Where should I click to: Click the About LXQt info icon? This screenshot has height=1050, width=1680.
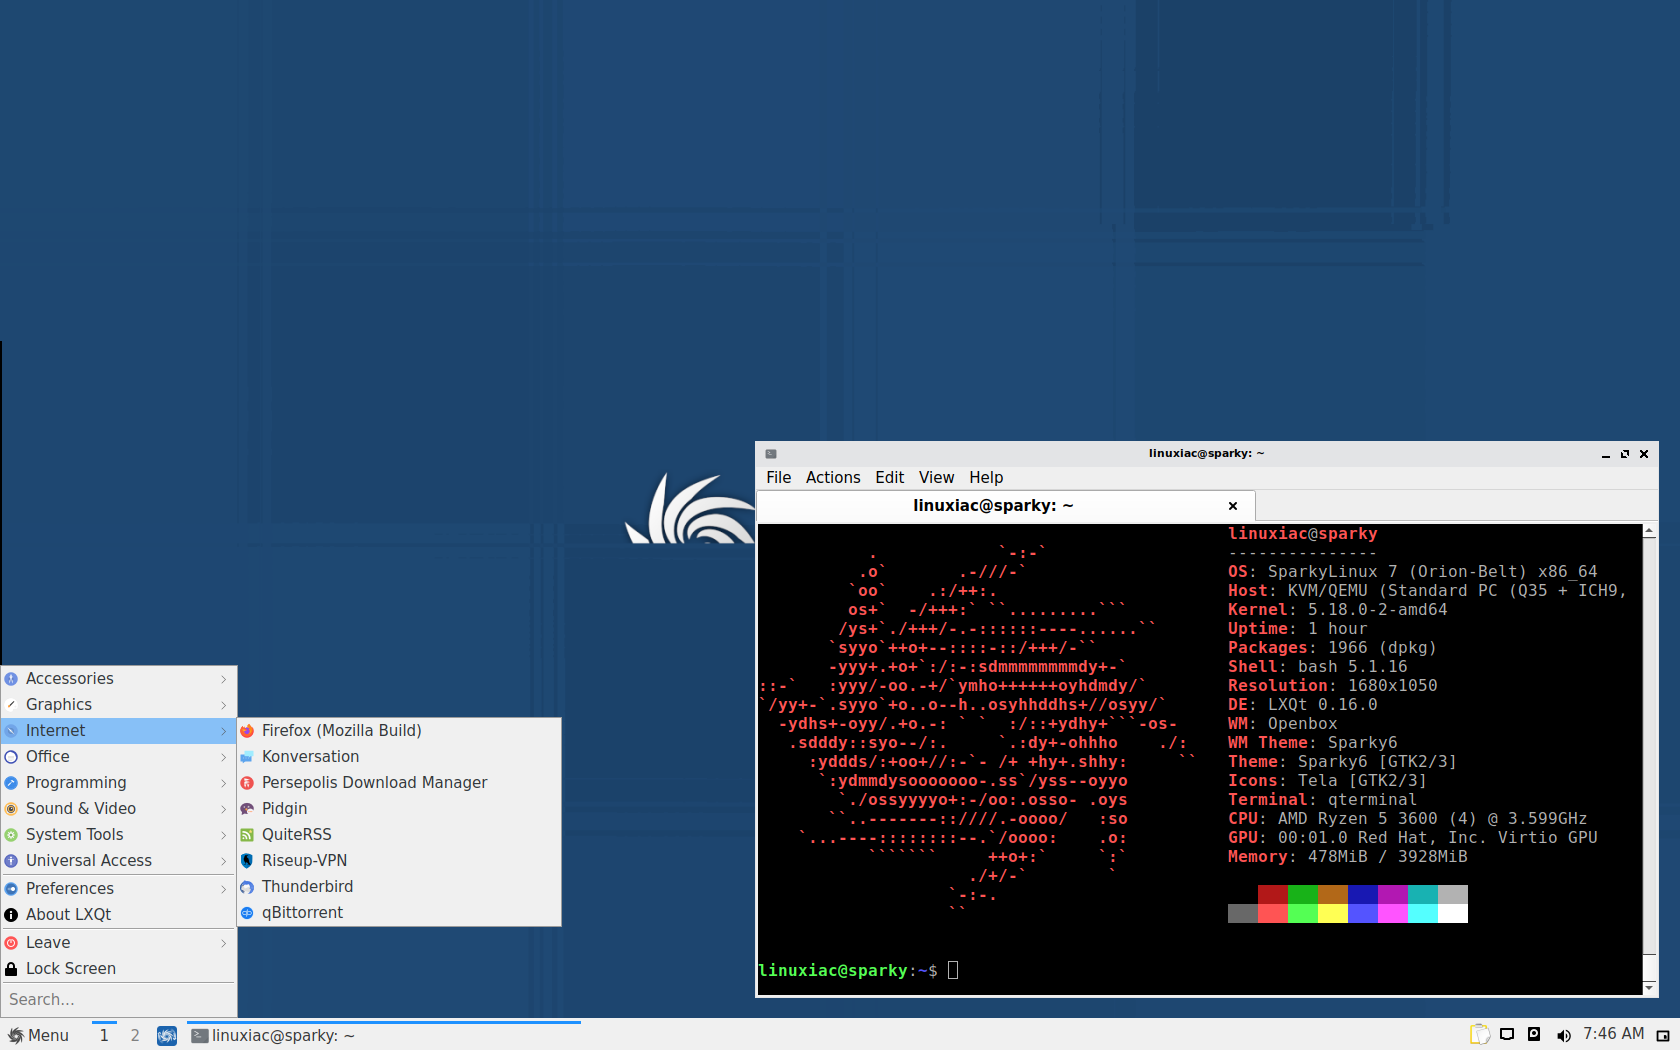click(11, 915)
